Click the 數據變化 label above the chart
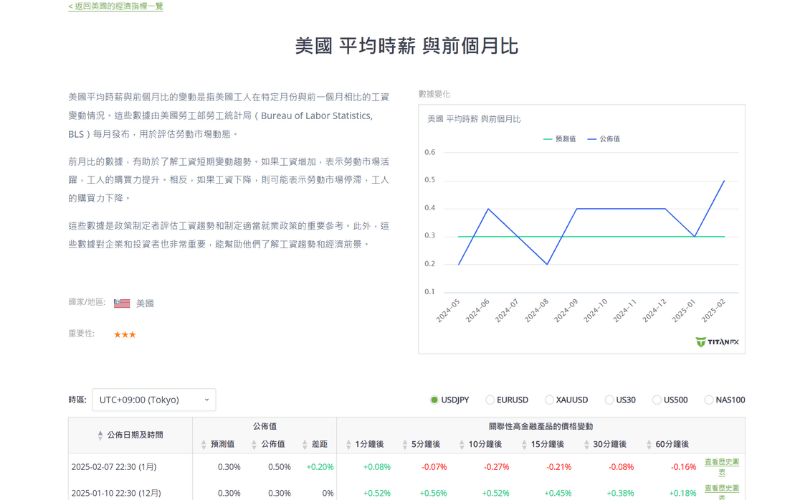Viewport: 800px width, 500px height. 434,94
